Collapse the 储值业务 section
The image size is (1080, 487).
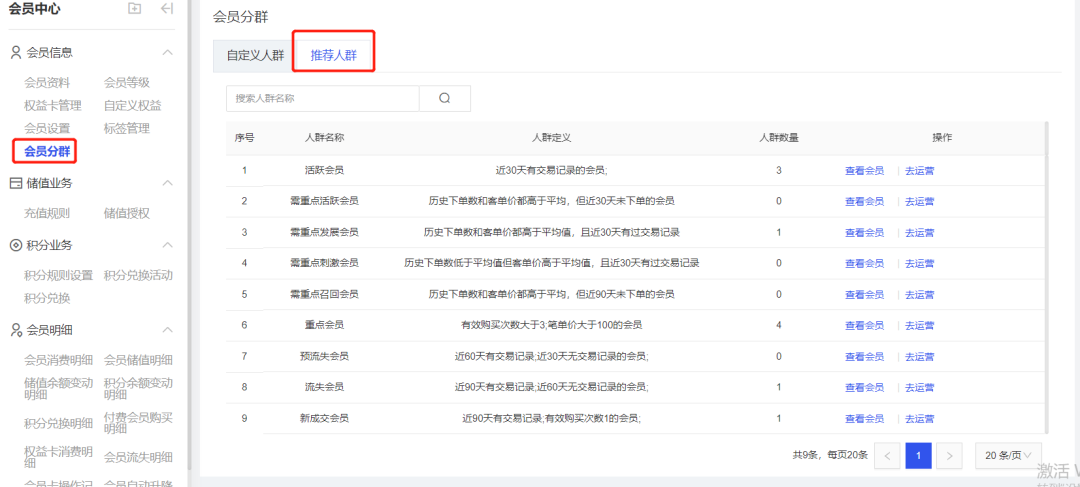point(167,183)
